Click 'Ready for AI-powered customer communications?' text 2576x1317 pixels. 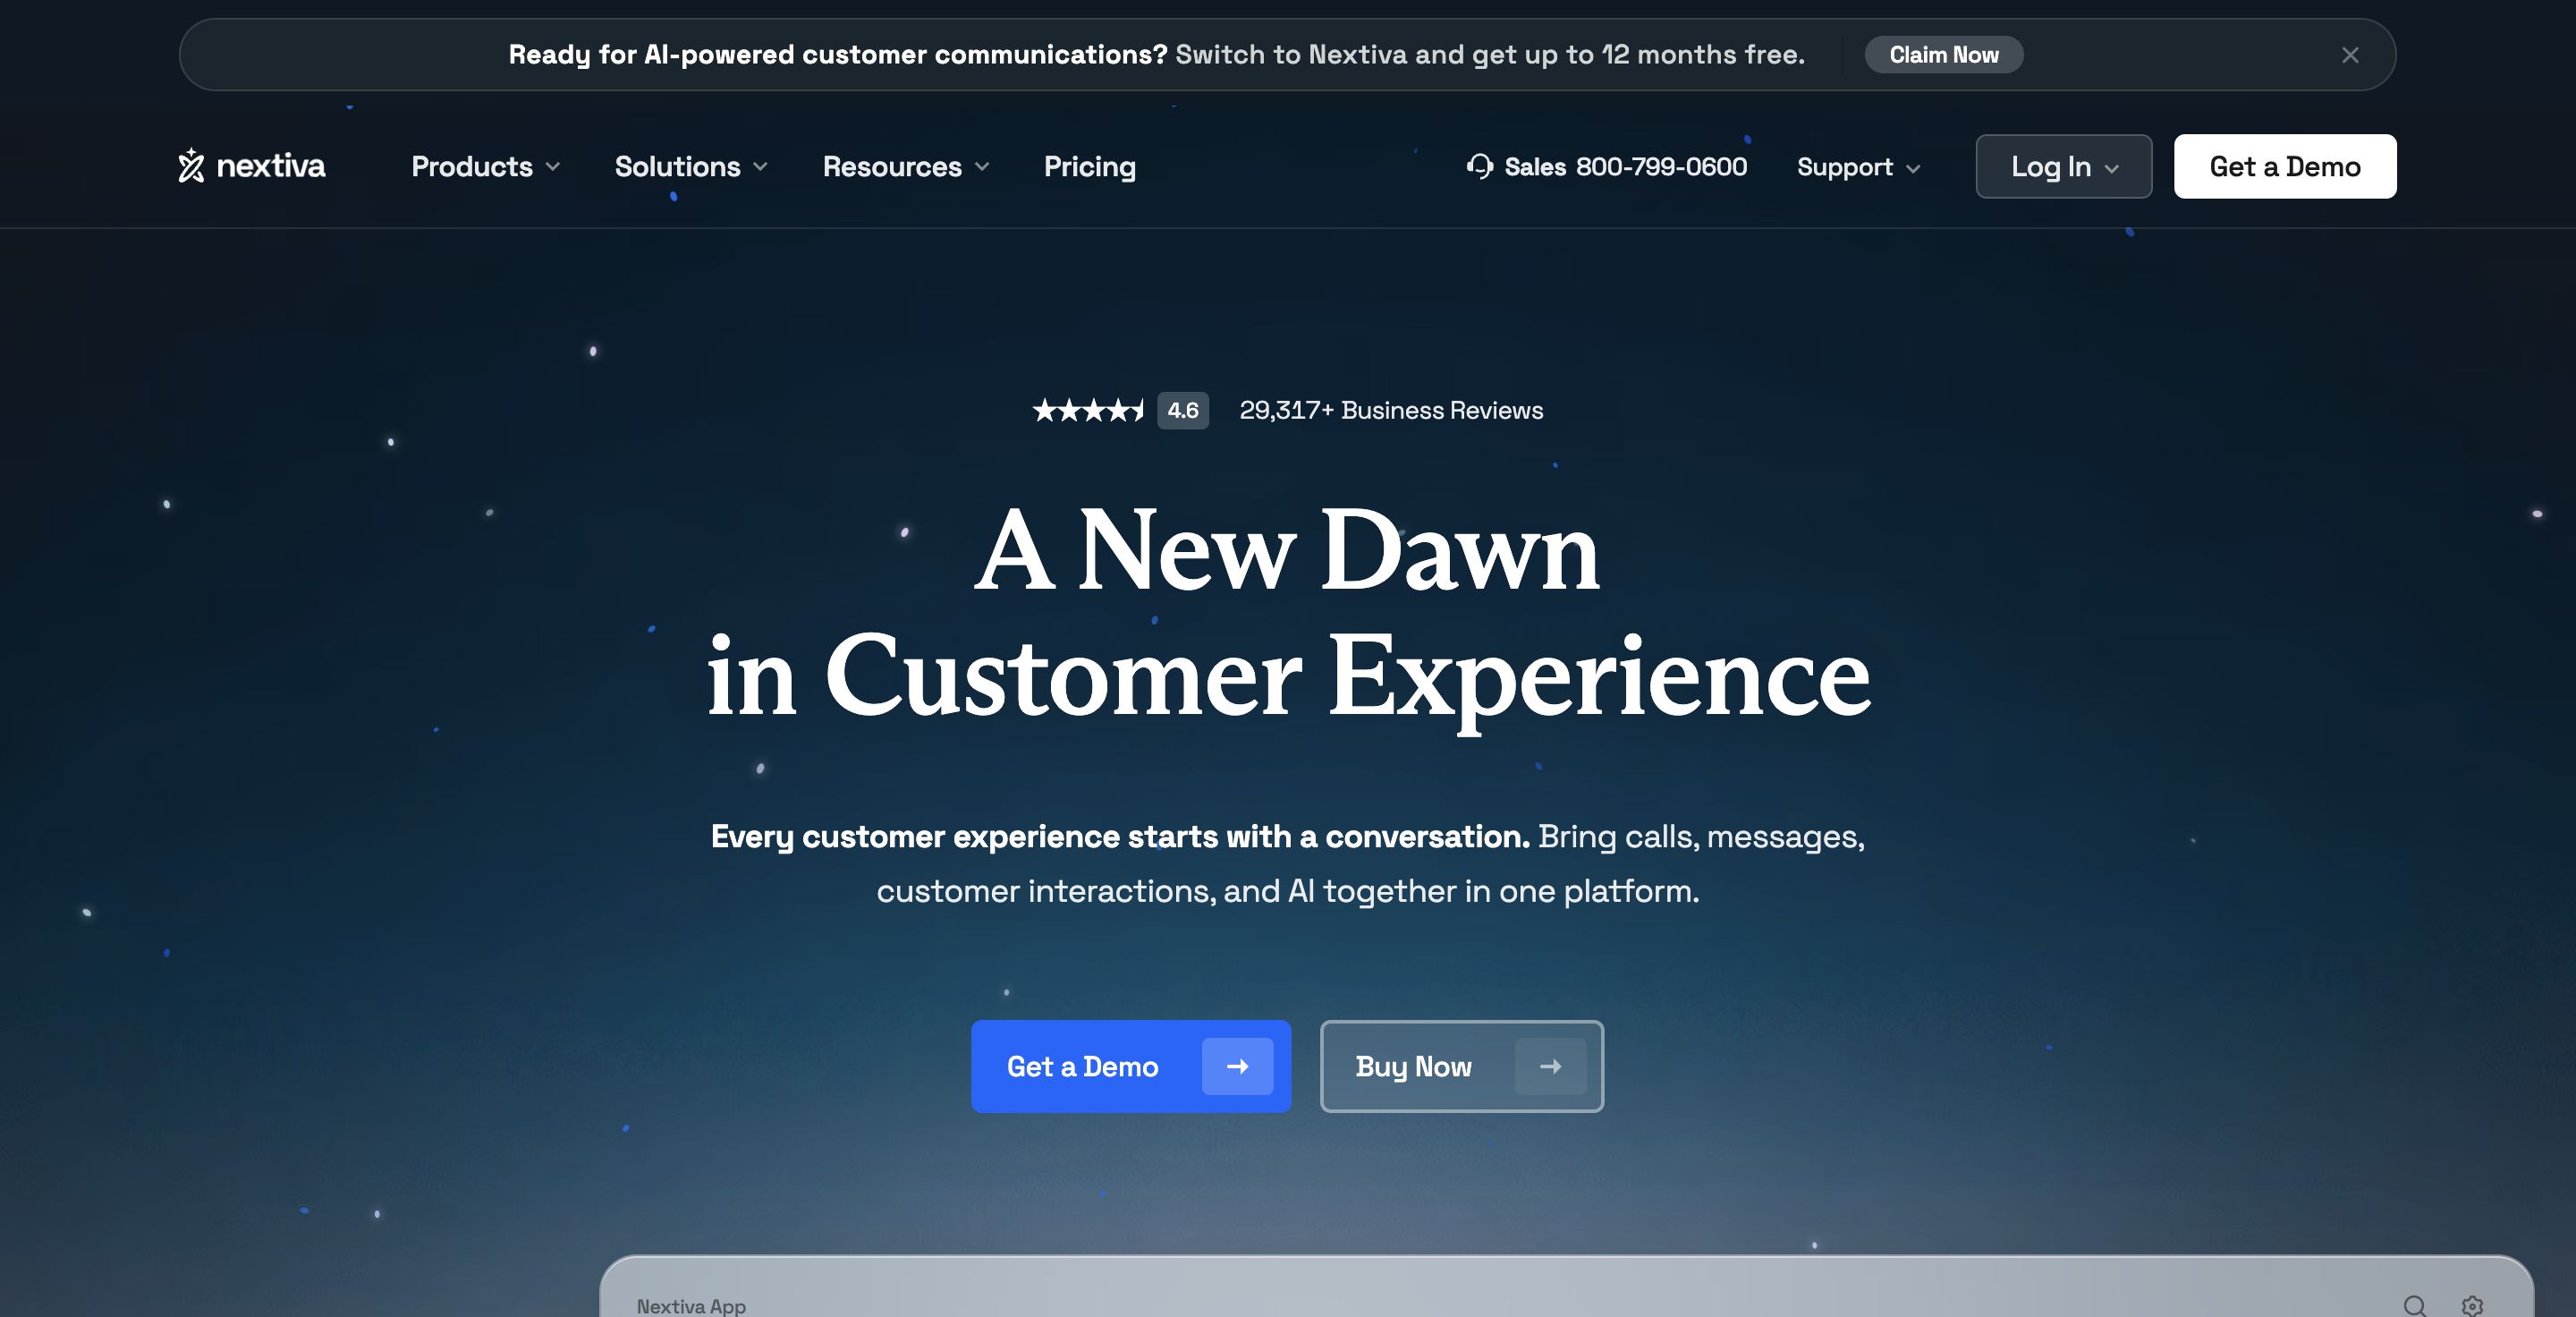coord(838,54)
